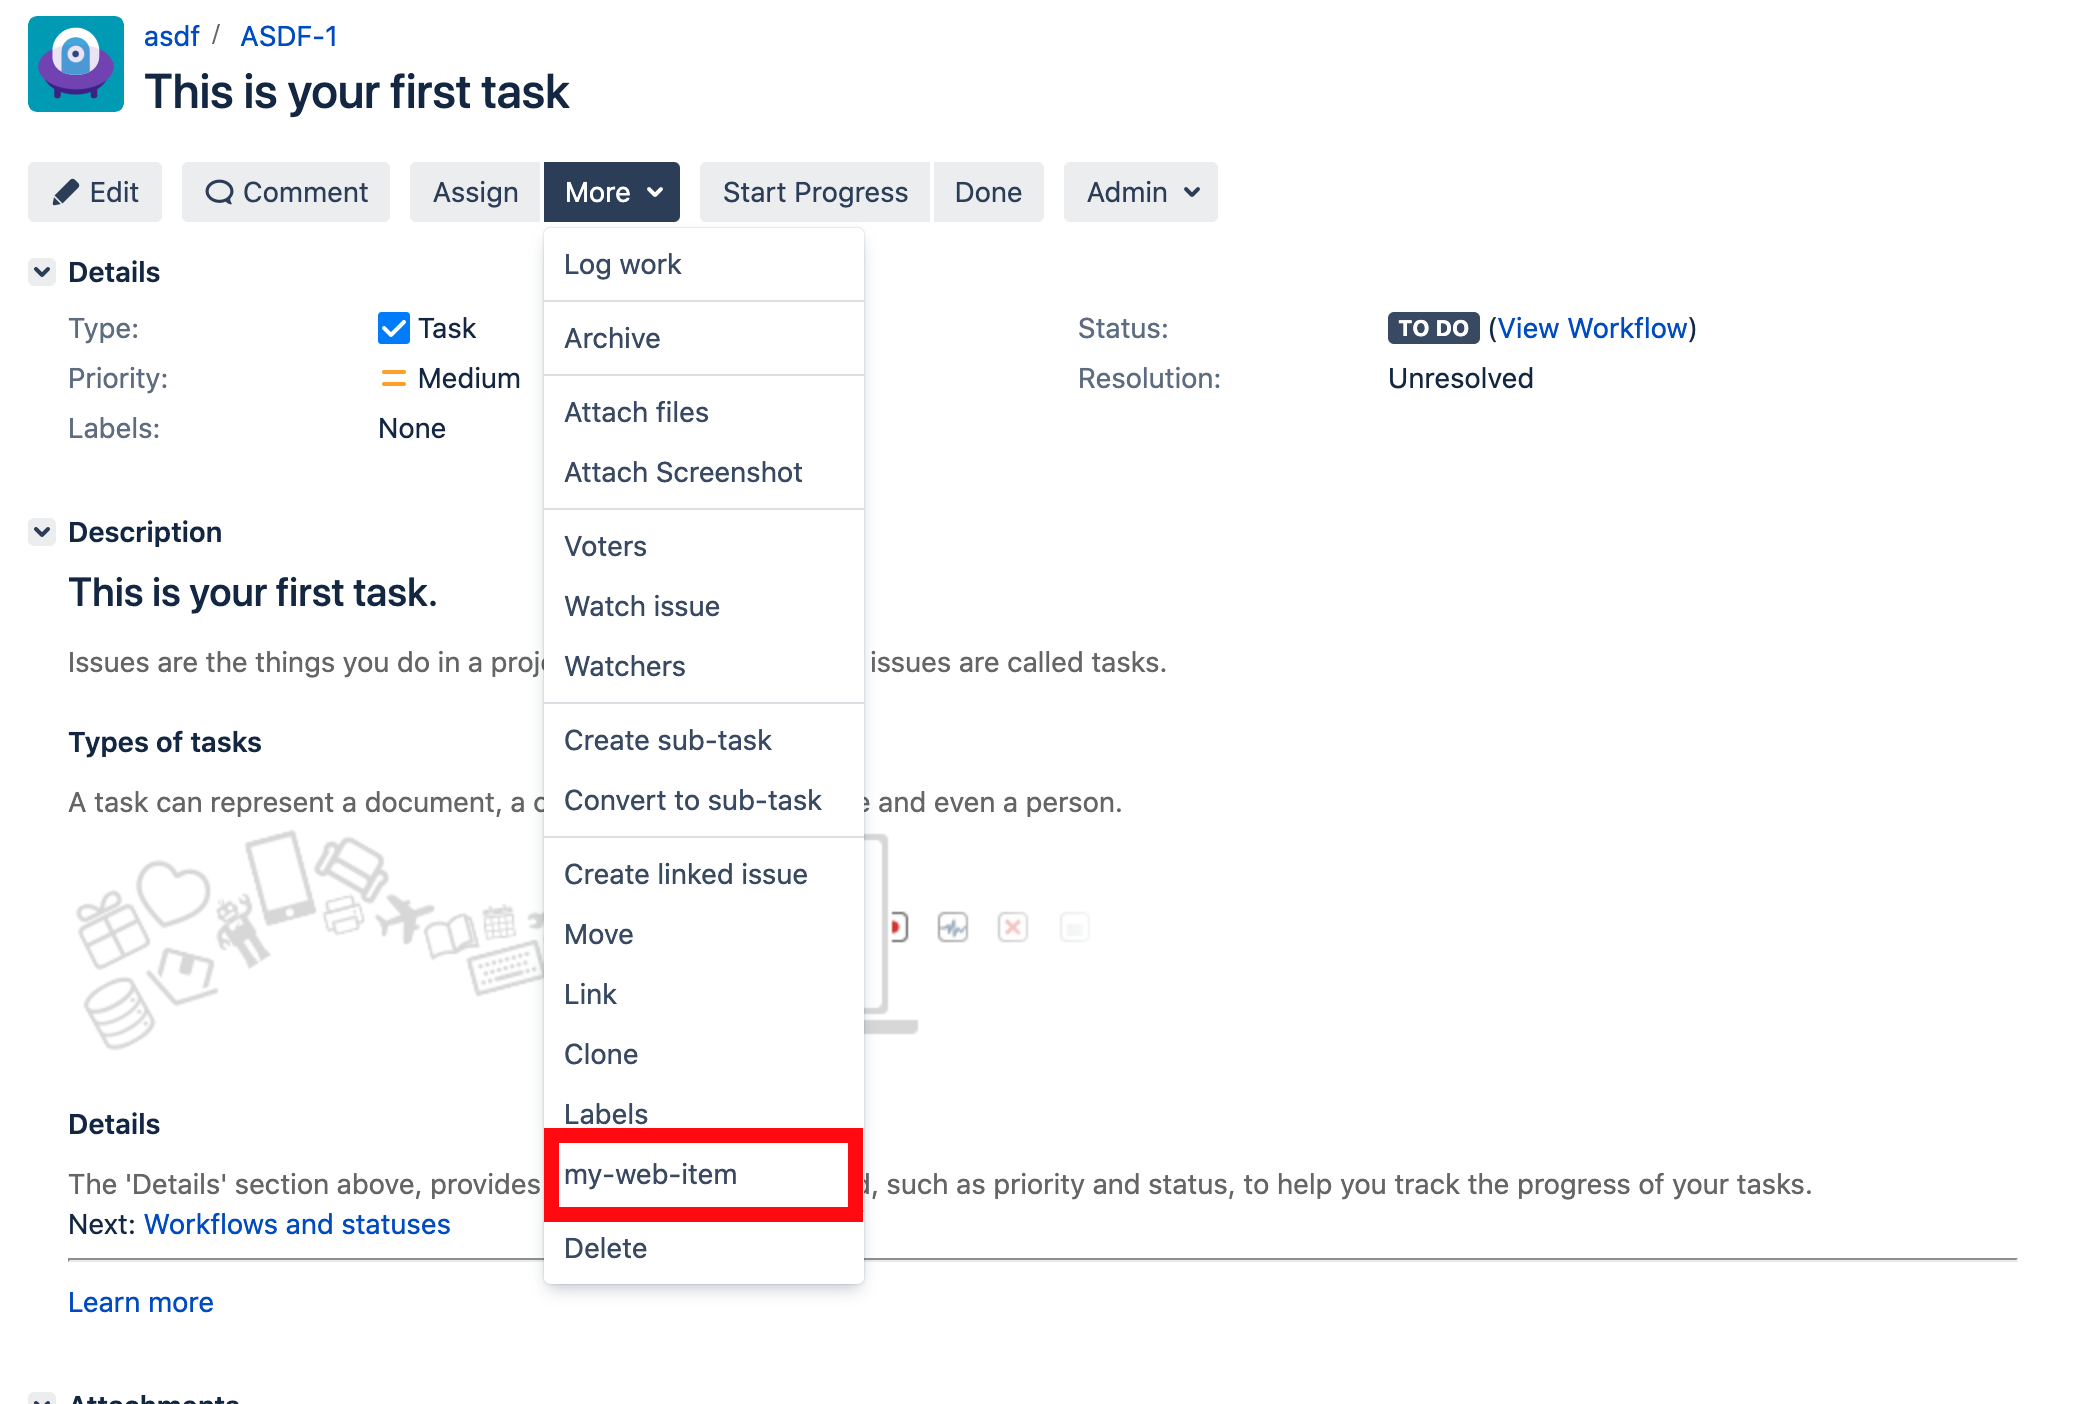Viewport: 2082px width, 1404px height.
Task: Open Watchers menu entry
Action: point(704,666)
